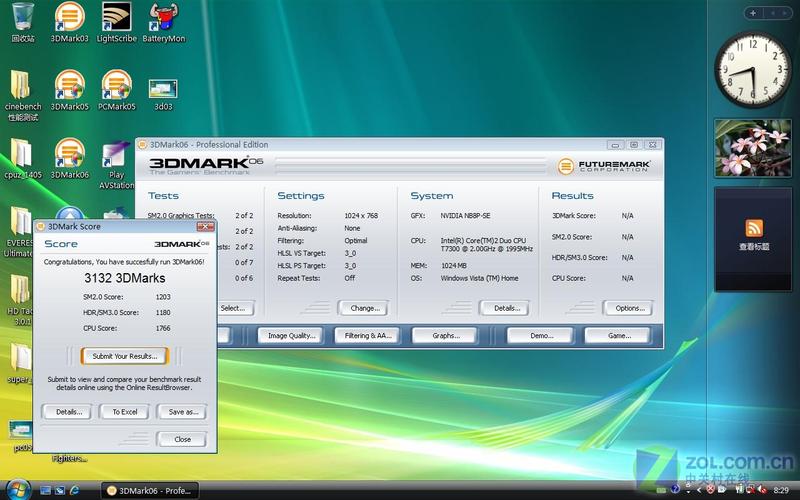The height and width of the screenshot is (500, 800).
Task: Open the Windows Start orb
Action: (x=19, y=490)
